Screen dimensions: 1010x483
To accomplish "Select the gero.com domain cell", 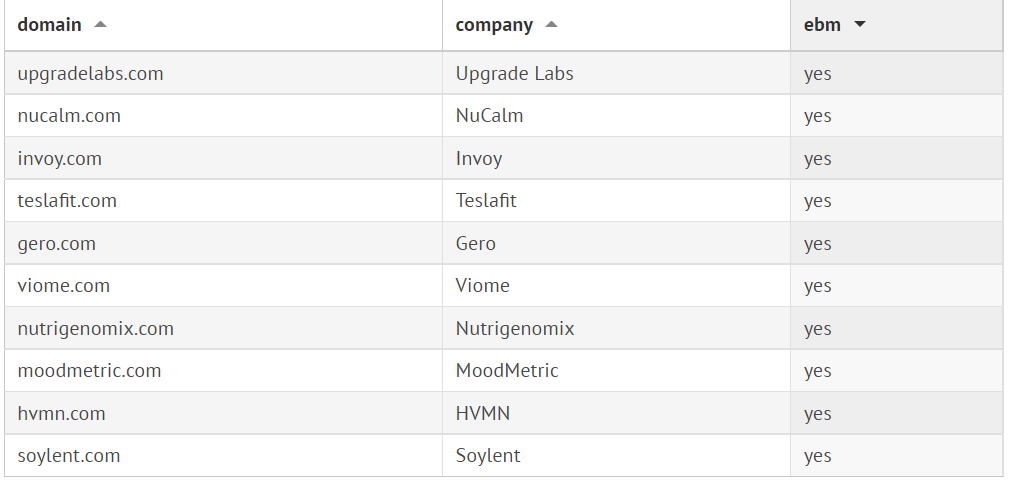I will pos(57,244).
